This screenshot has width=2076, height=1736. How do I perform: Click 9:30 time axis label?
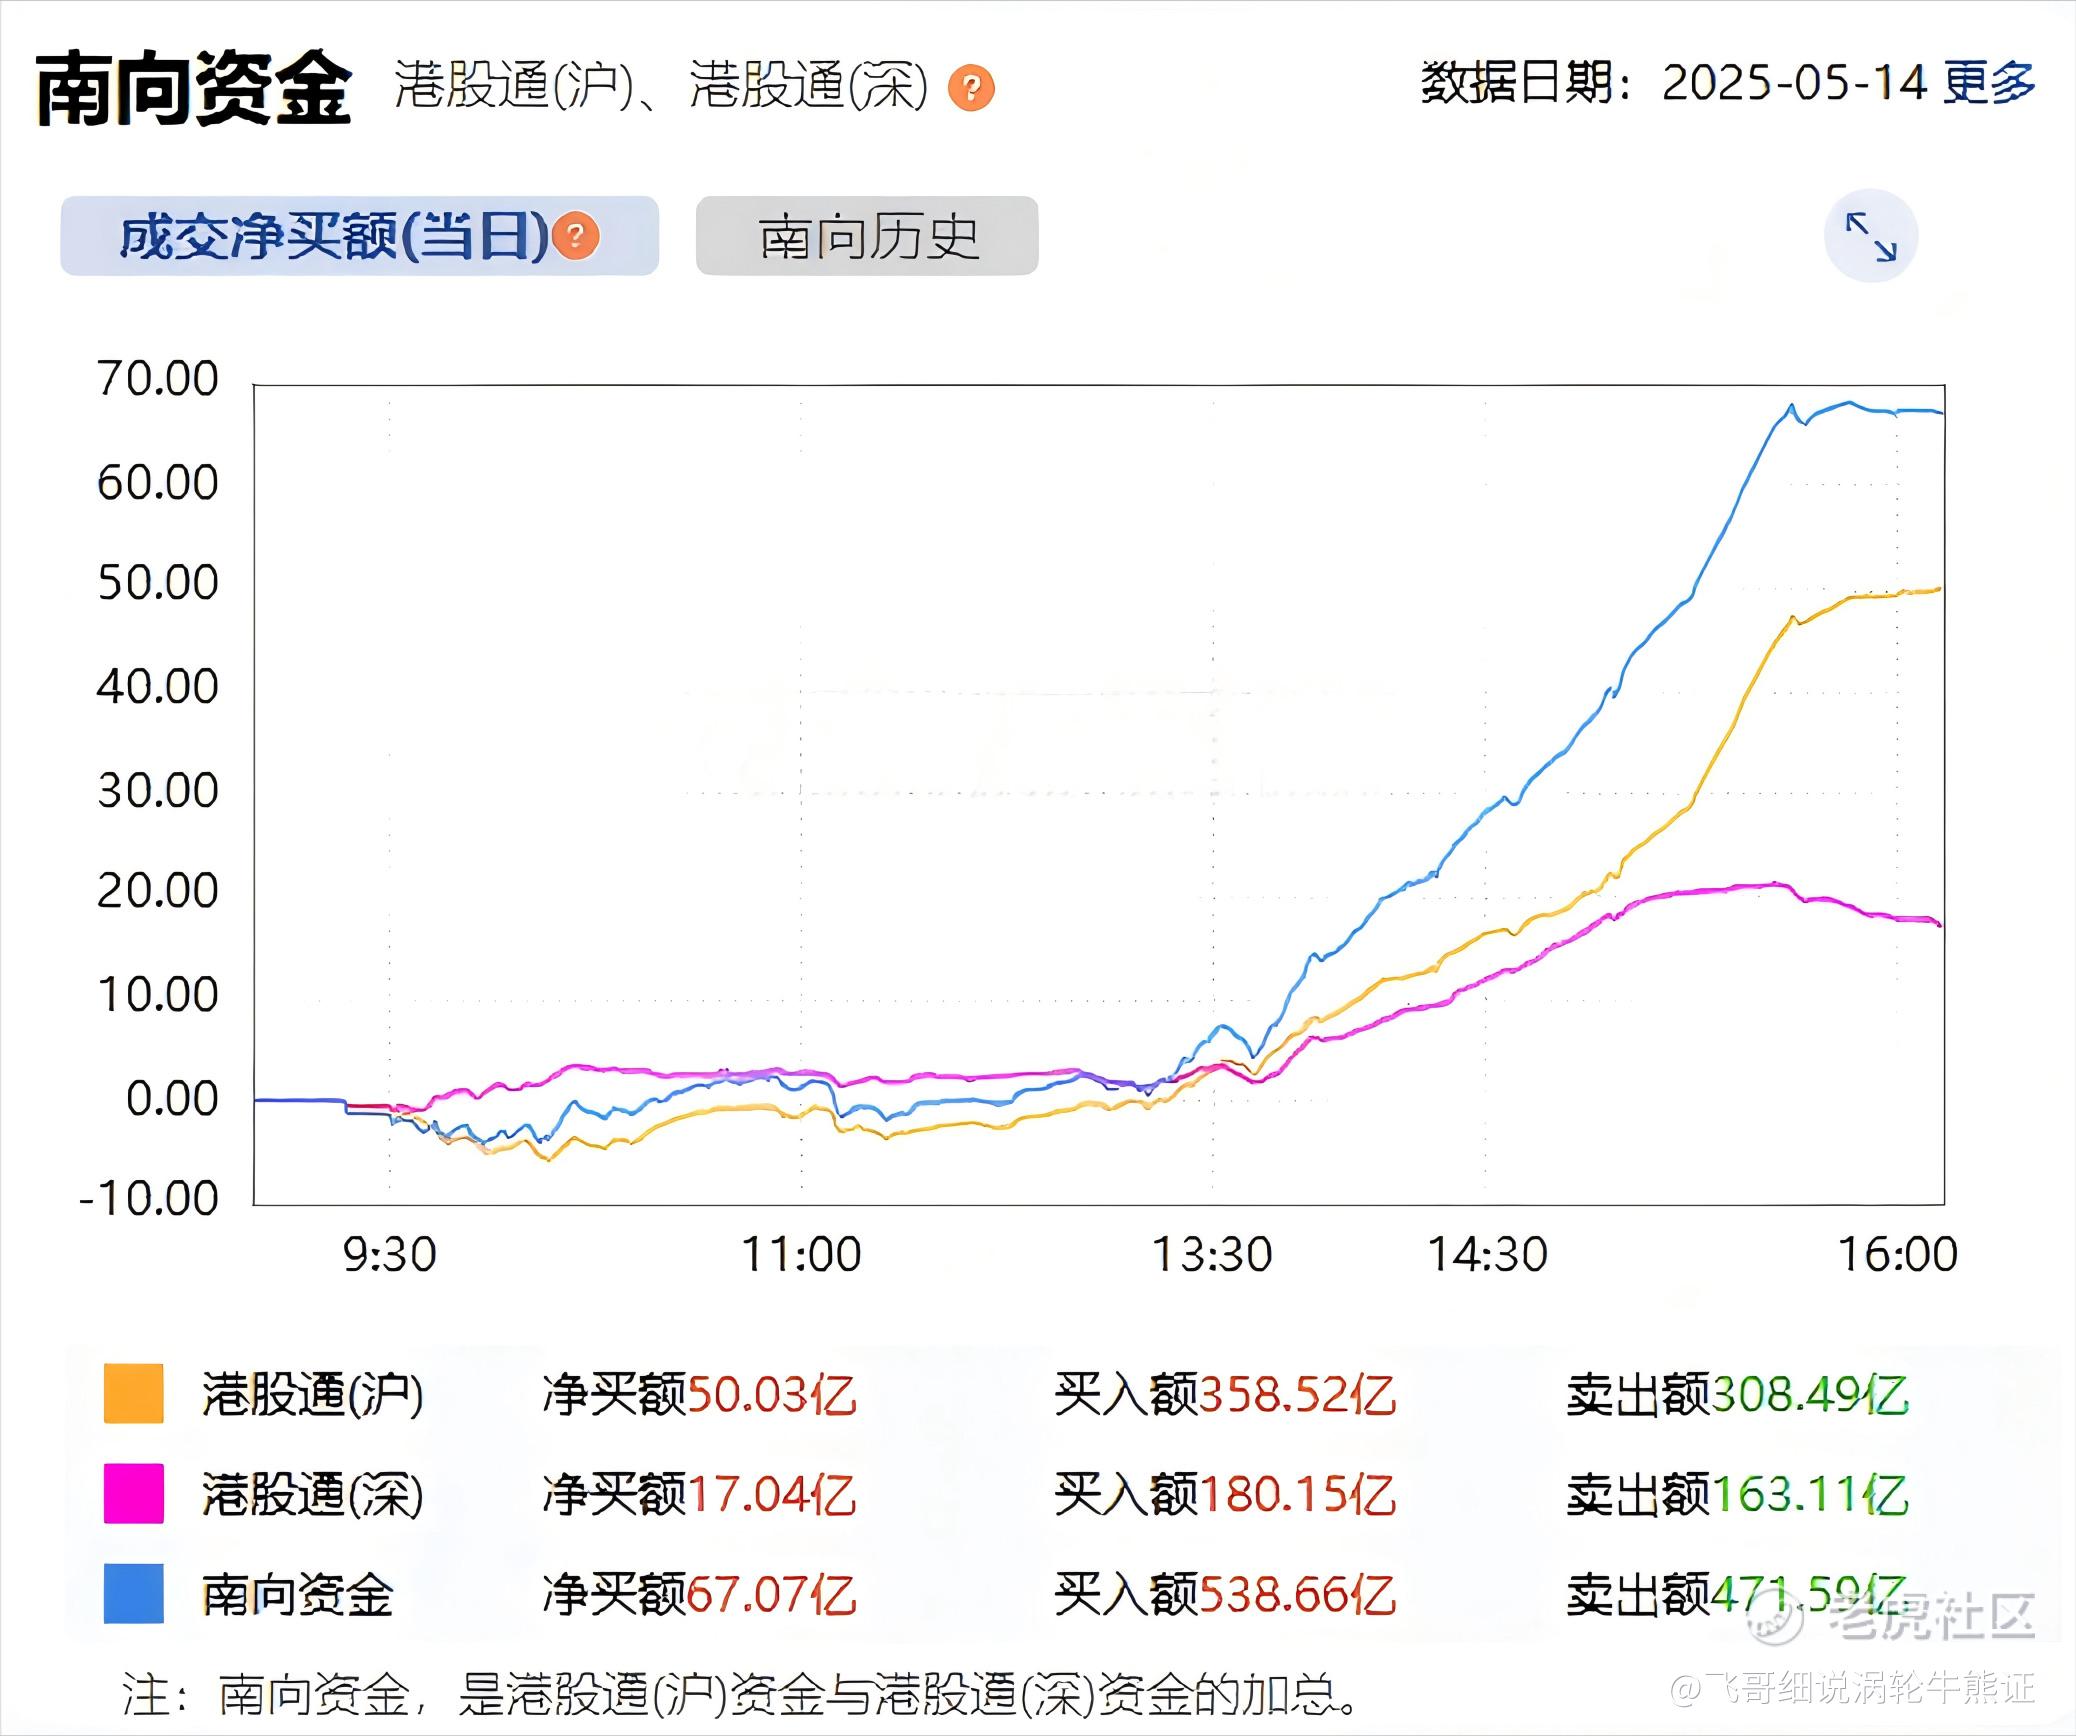pyautogui.click(x=389, y=1254)
